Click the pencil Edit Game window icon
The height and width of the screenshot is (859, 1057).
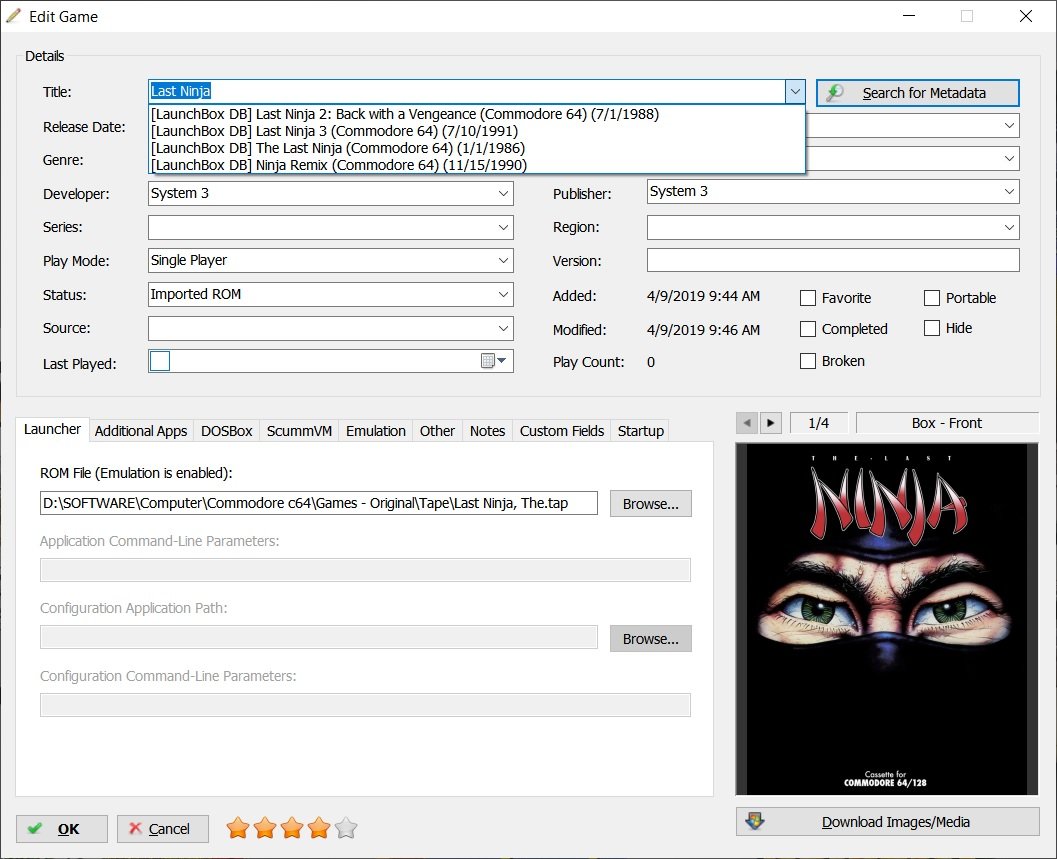13,16
